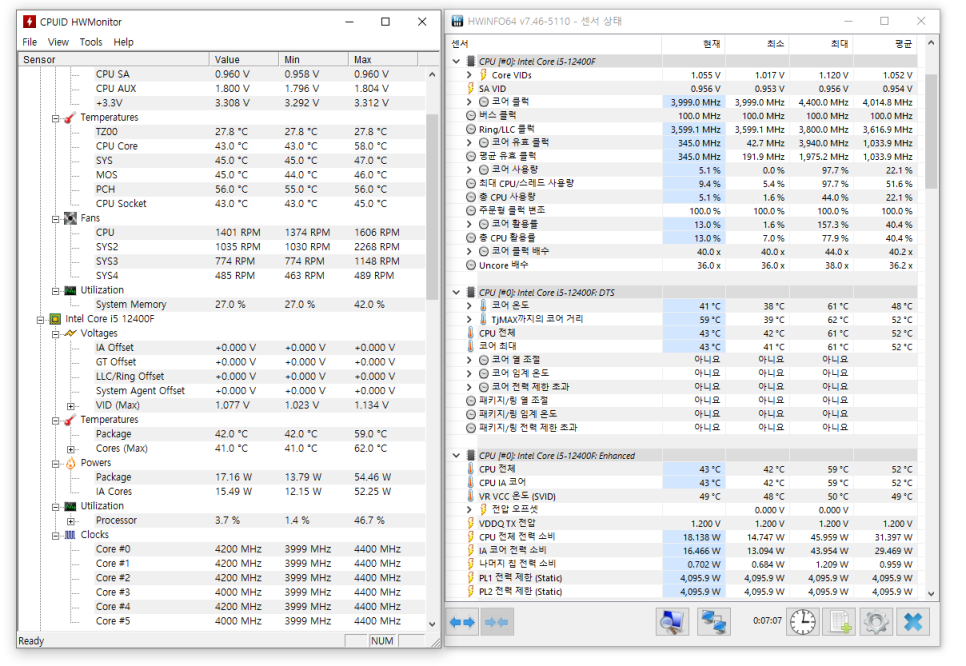Start logging with HWiNFO sheet-plus icon
966x666 pixels.
[840, 622]
